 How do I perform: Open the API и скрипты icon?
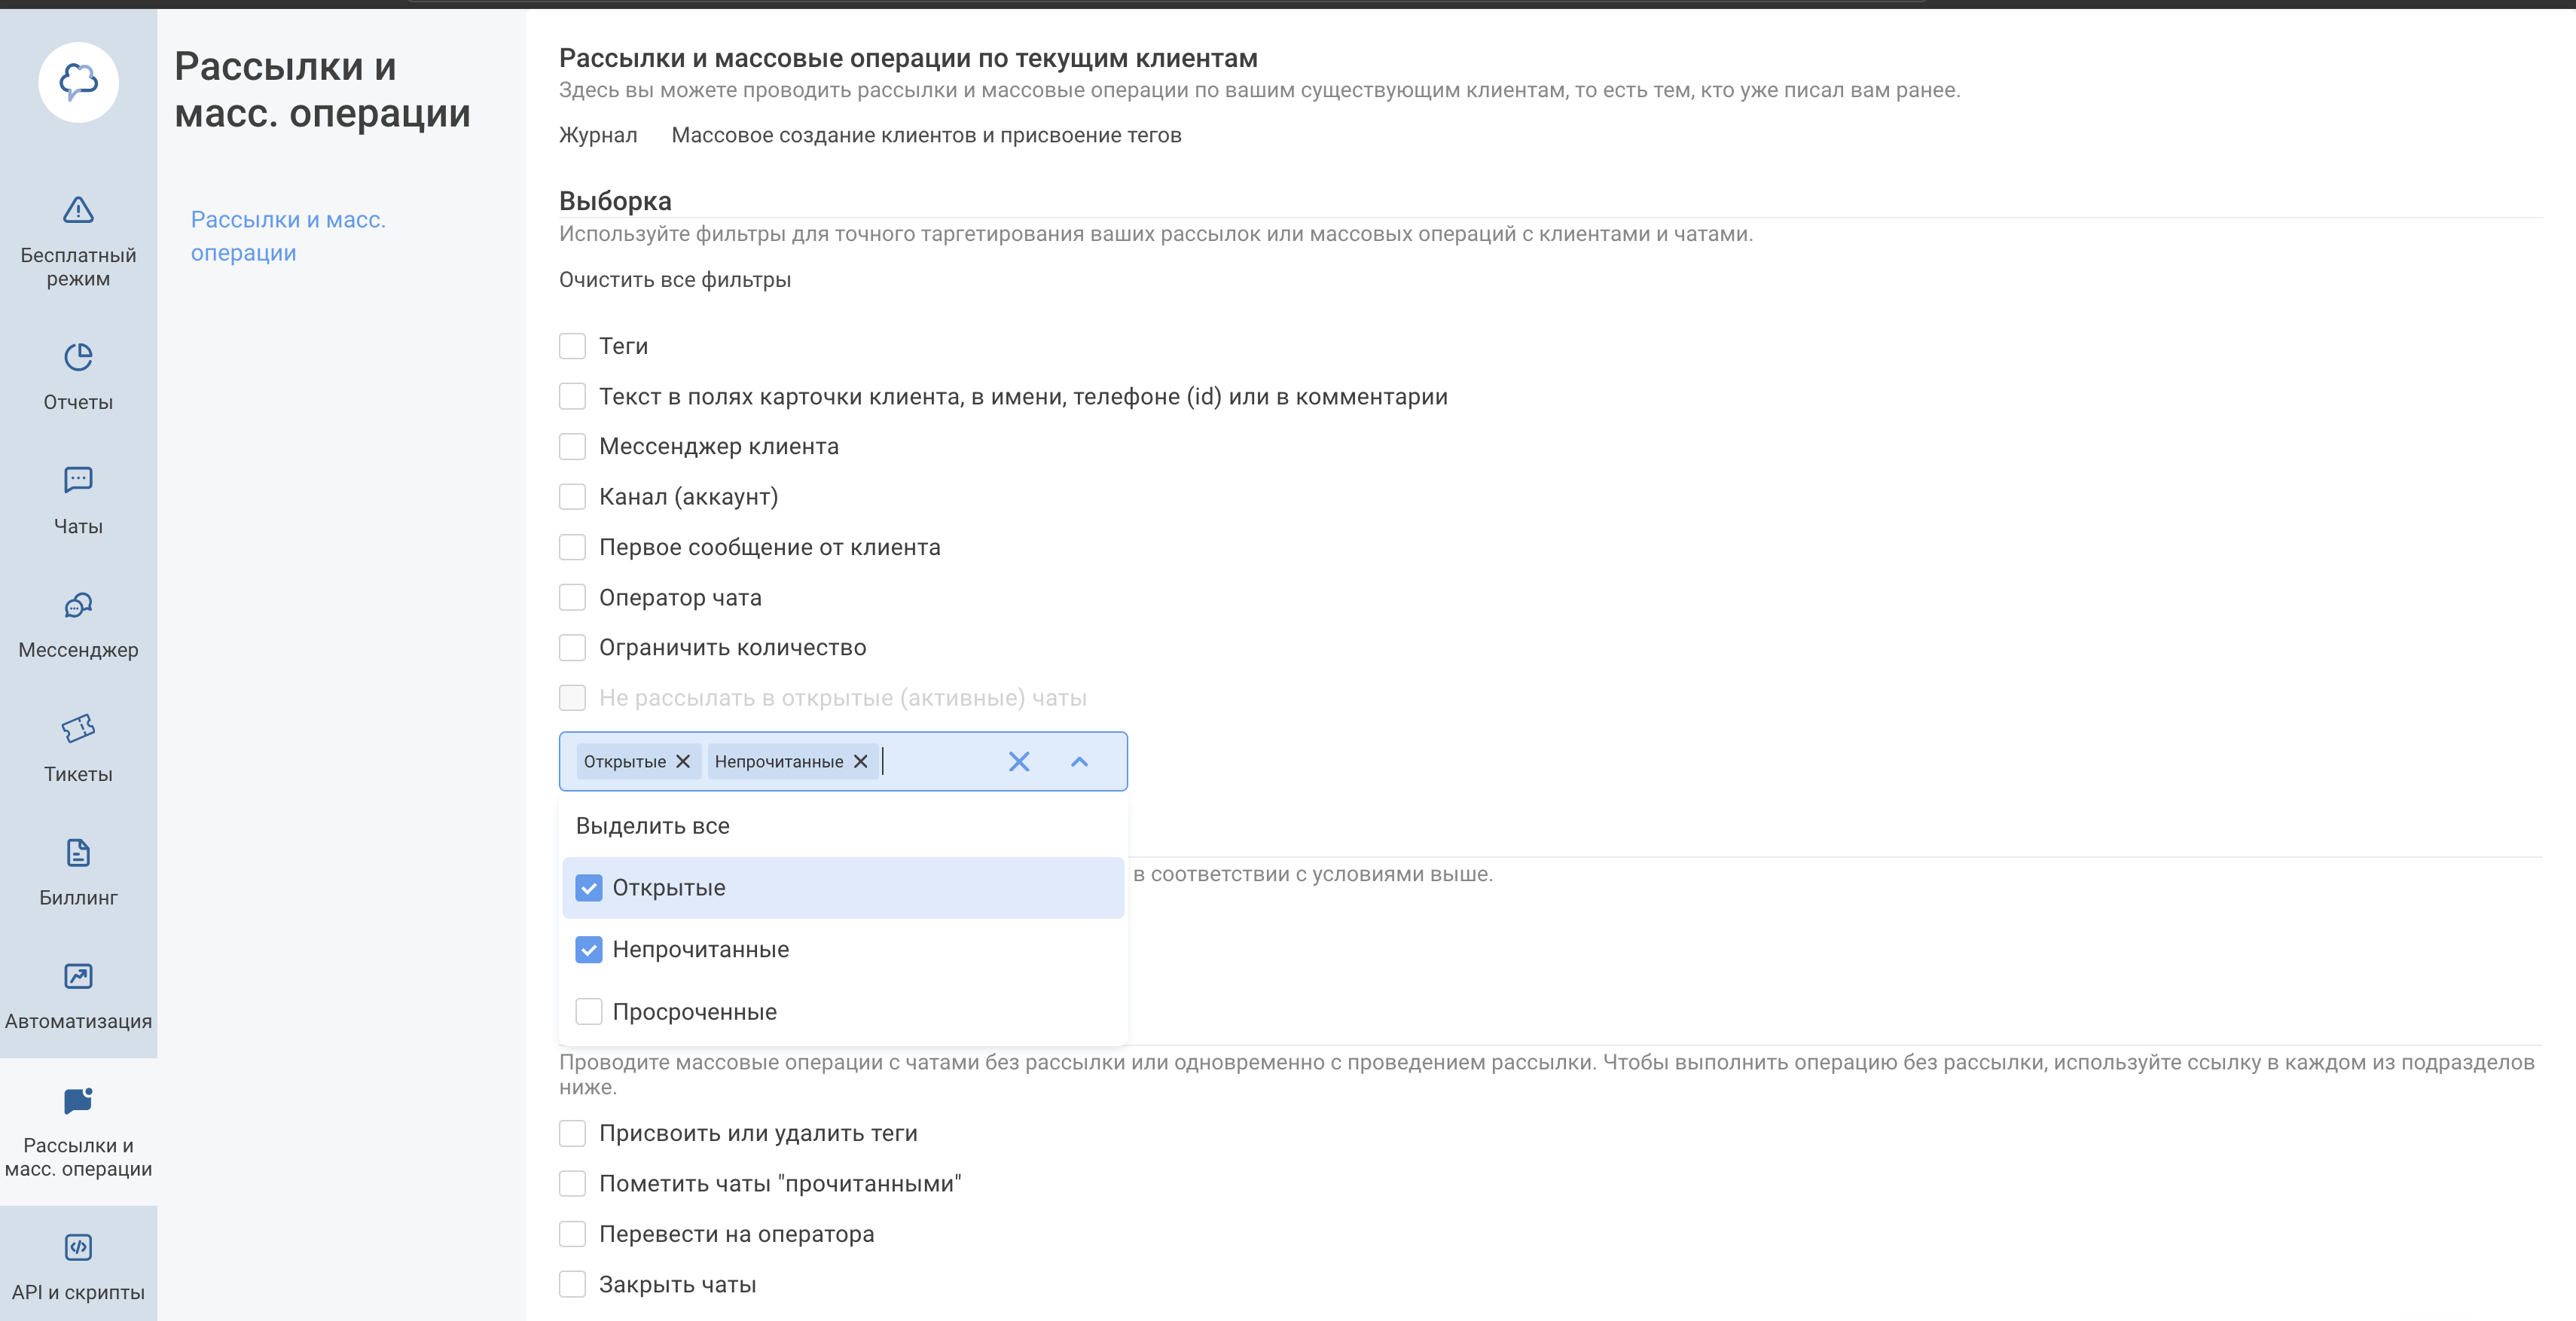point(78,1248)
